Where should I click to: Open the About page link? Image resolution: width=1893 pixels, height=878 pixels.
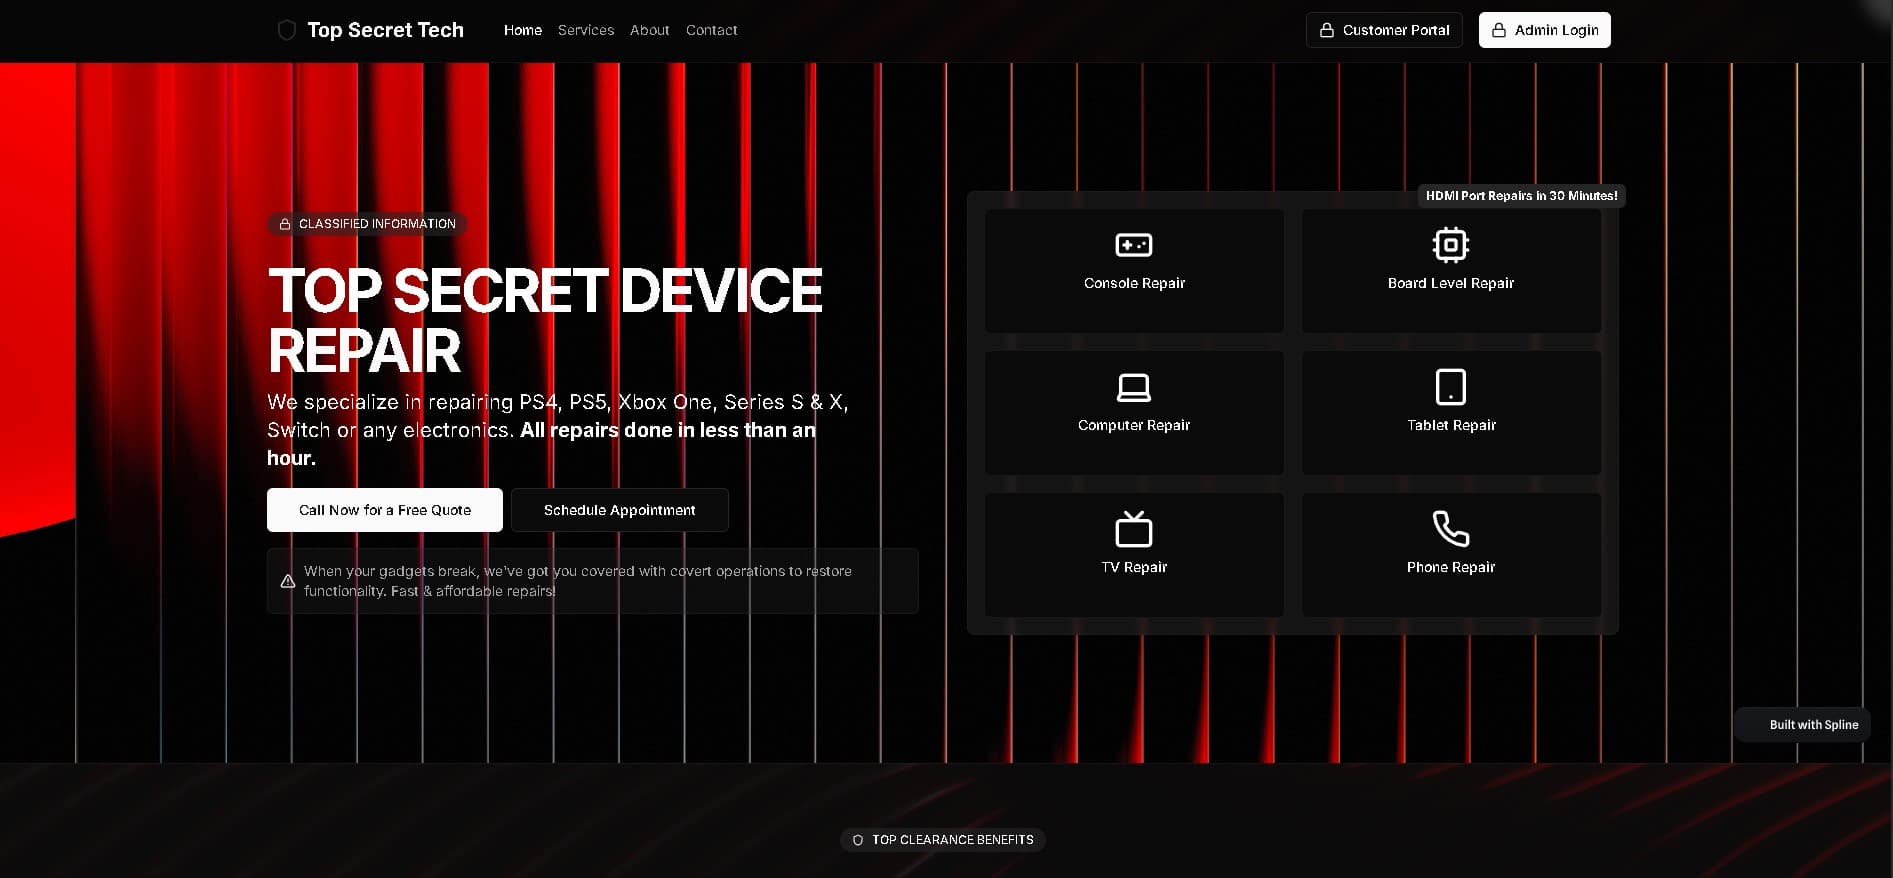click(649, 30)
